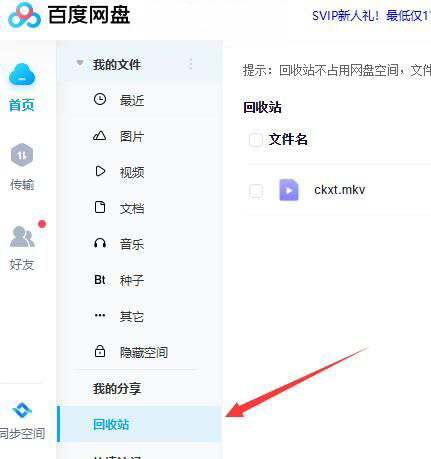Click the 传输 label in left rail
The width and height of the screenshot is (431, 459).
click(22, 185)
